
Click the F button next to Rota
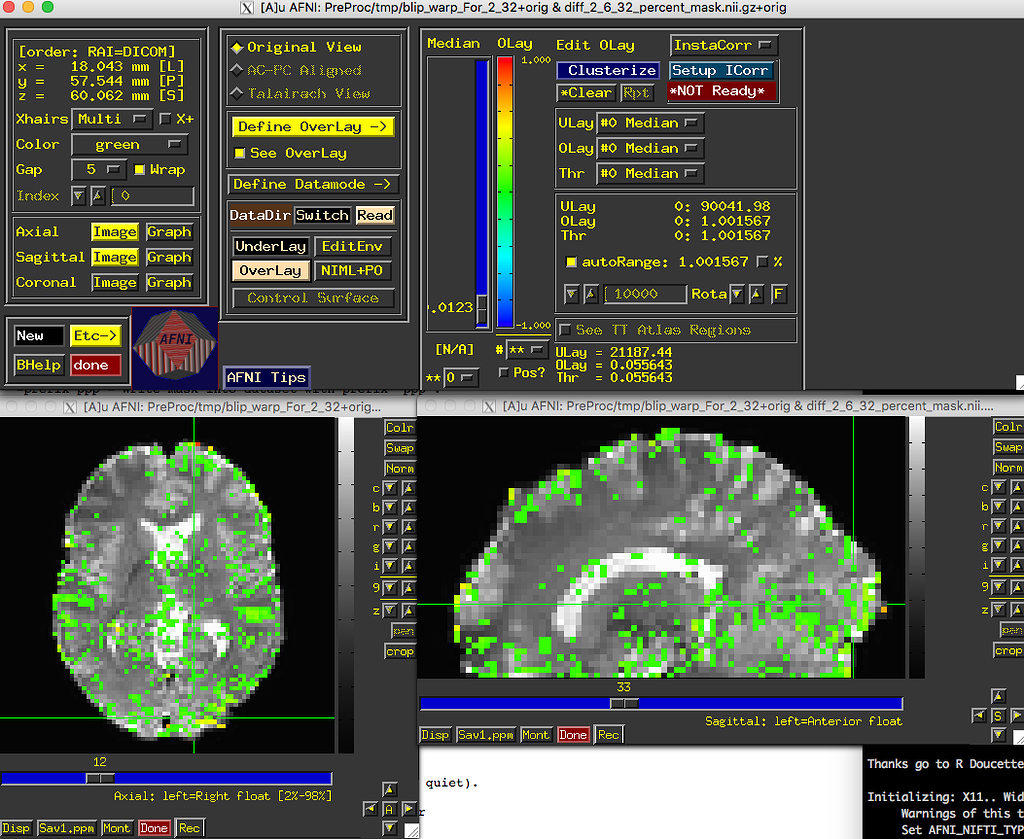click(778, 294)
